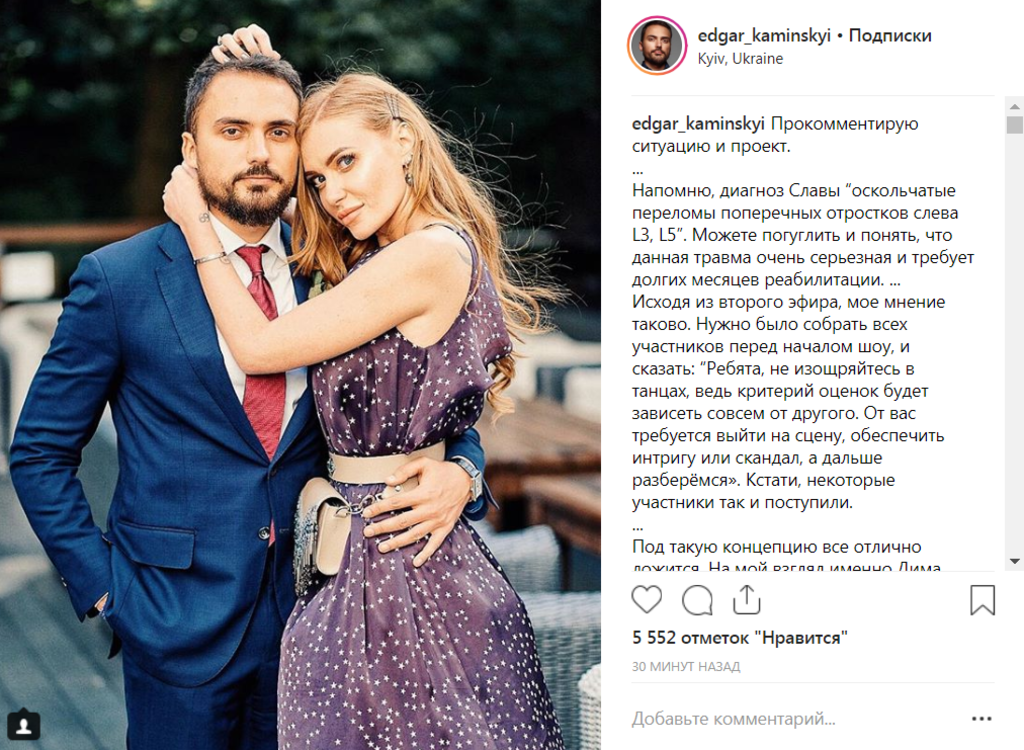Open comments with the speech bubble icon
The height and width of the screenshot is (750, 1024).
(x=697, y=600)
